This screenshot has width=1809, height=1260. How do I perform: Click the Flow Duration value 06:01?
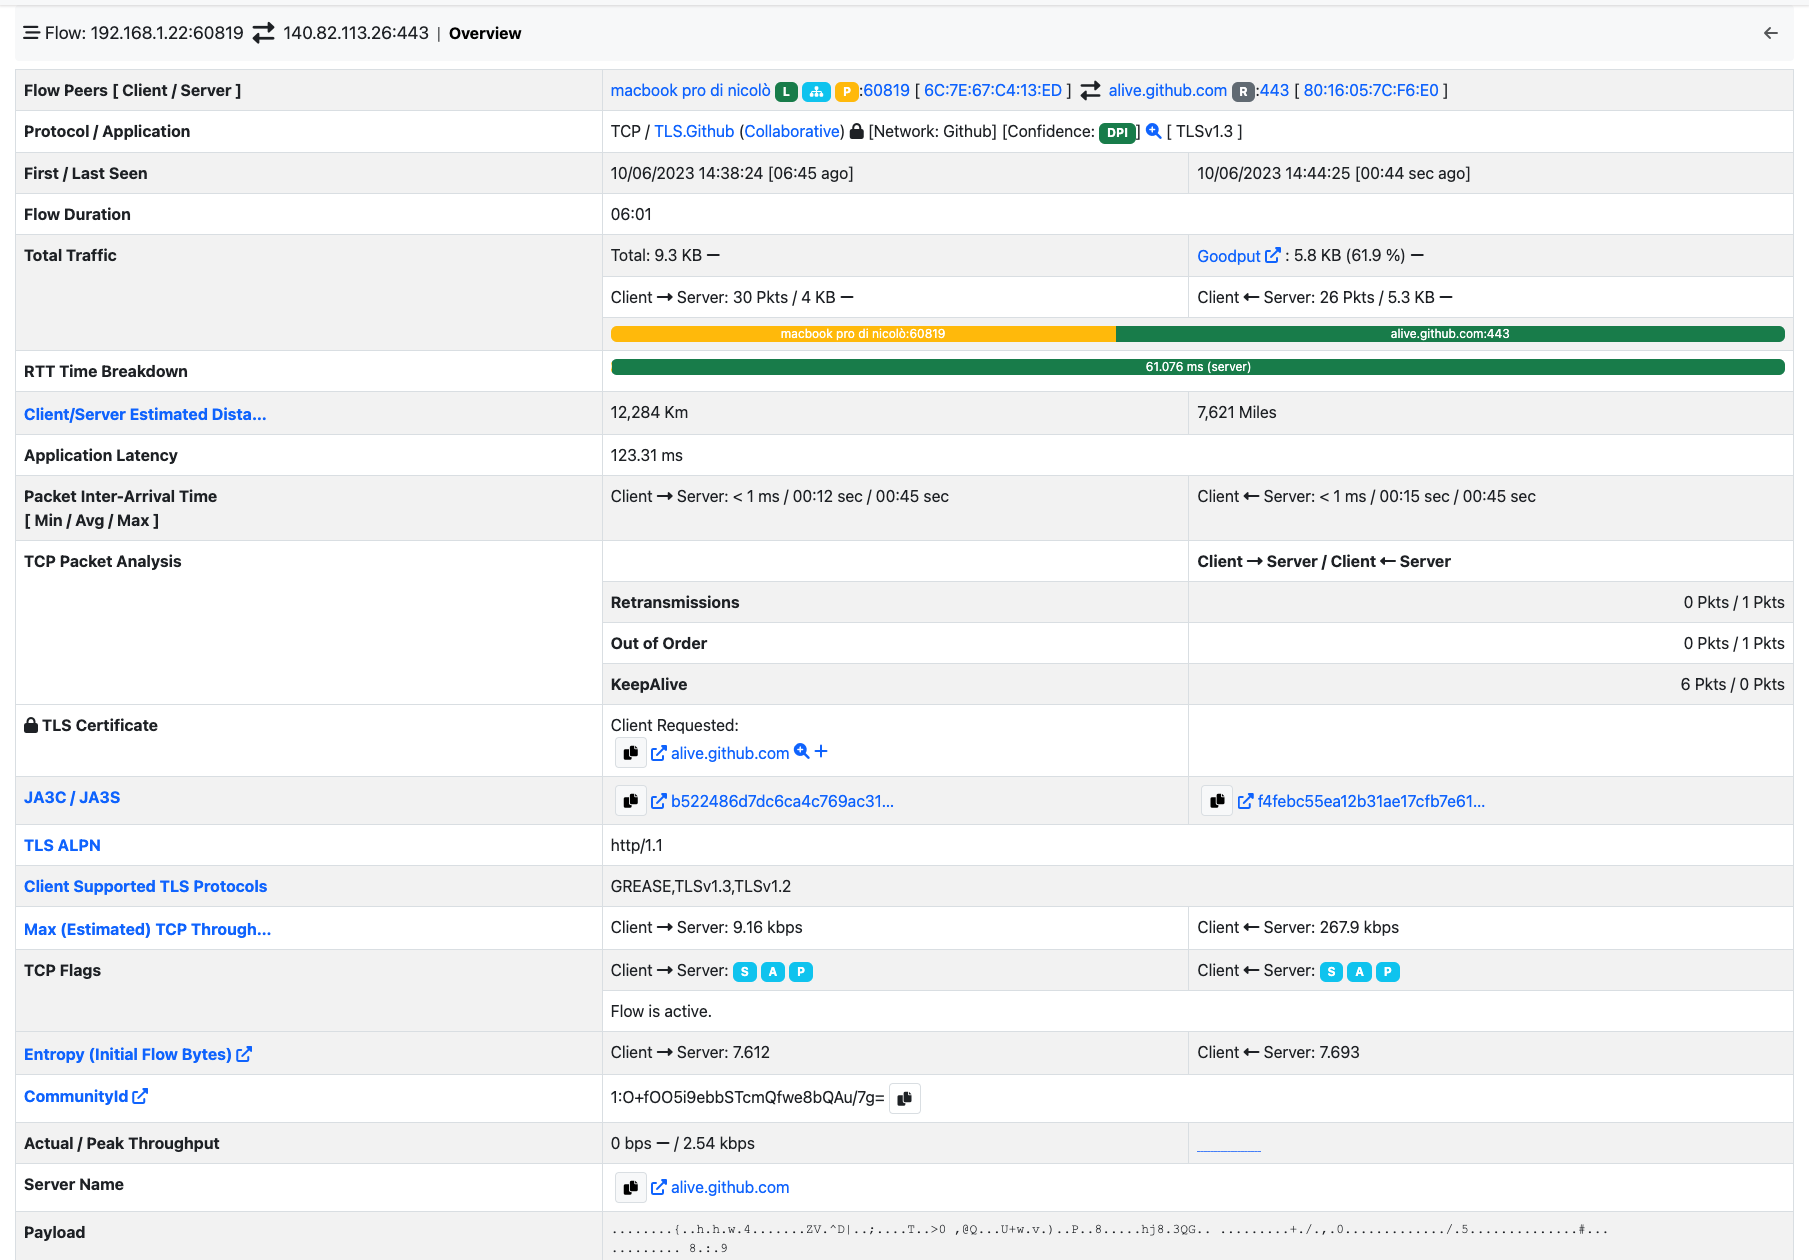tap(631, 214)
